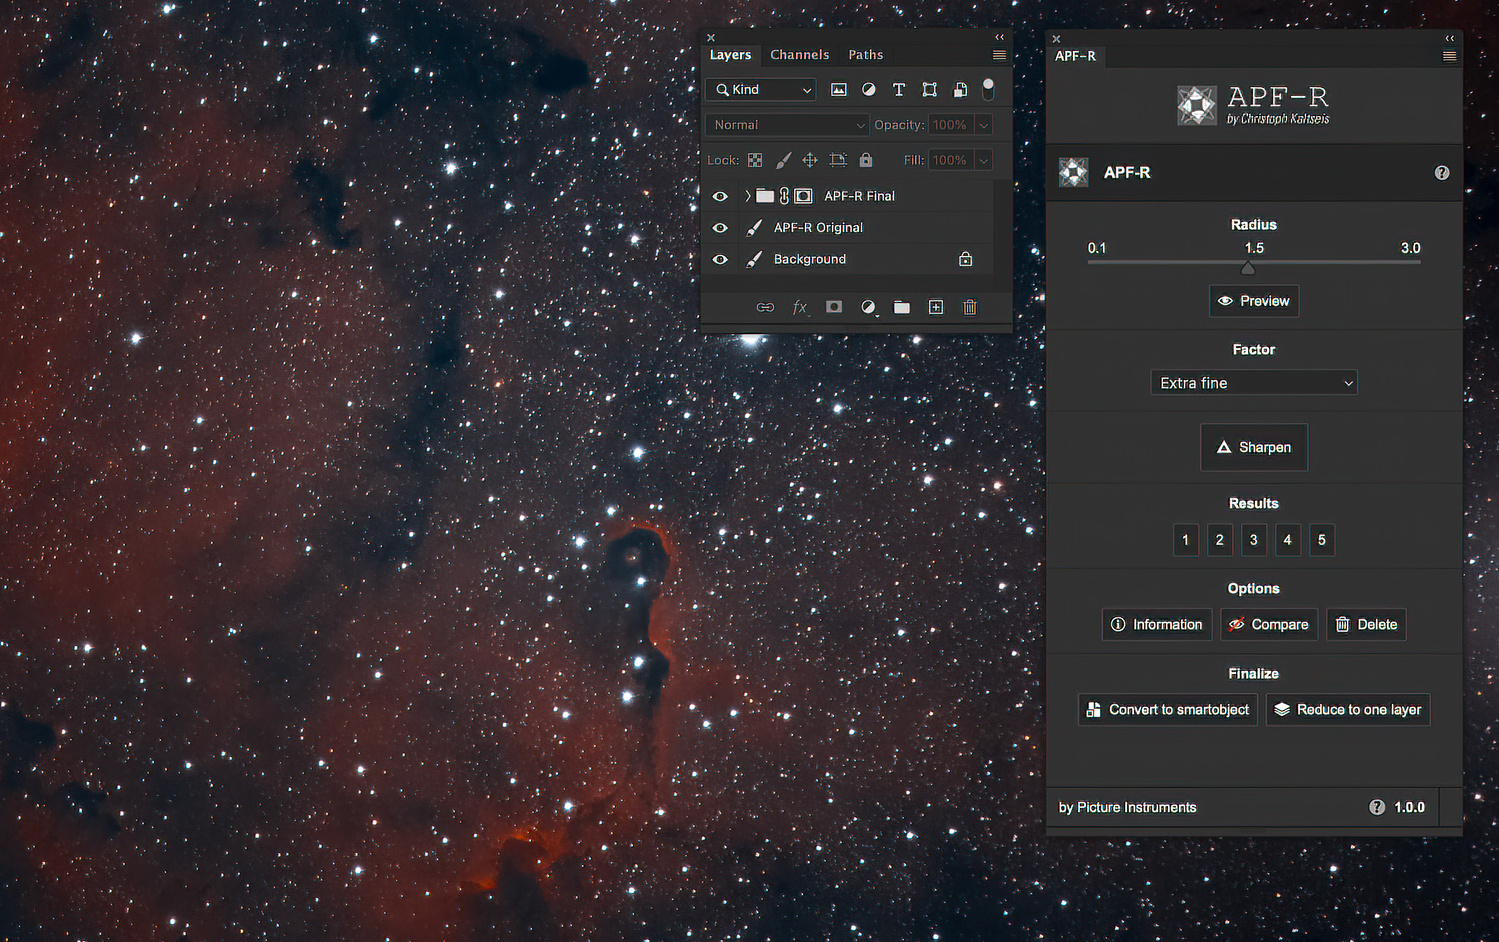The image size is (1499, 942).
Task: Open the Kind filter dropdown
Action: [761, 90]
